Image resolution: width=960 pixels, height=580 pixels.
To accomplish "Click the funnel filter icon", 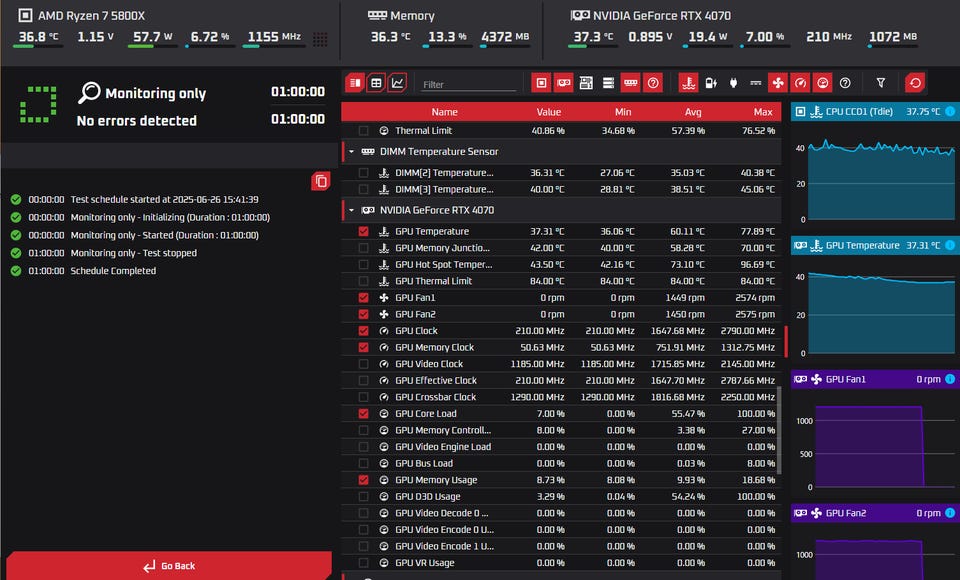I will click(880, 83).
